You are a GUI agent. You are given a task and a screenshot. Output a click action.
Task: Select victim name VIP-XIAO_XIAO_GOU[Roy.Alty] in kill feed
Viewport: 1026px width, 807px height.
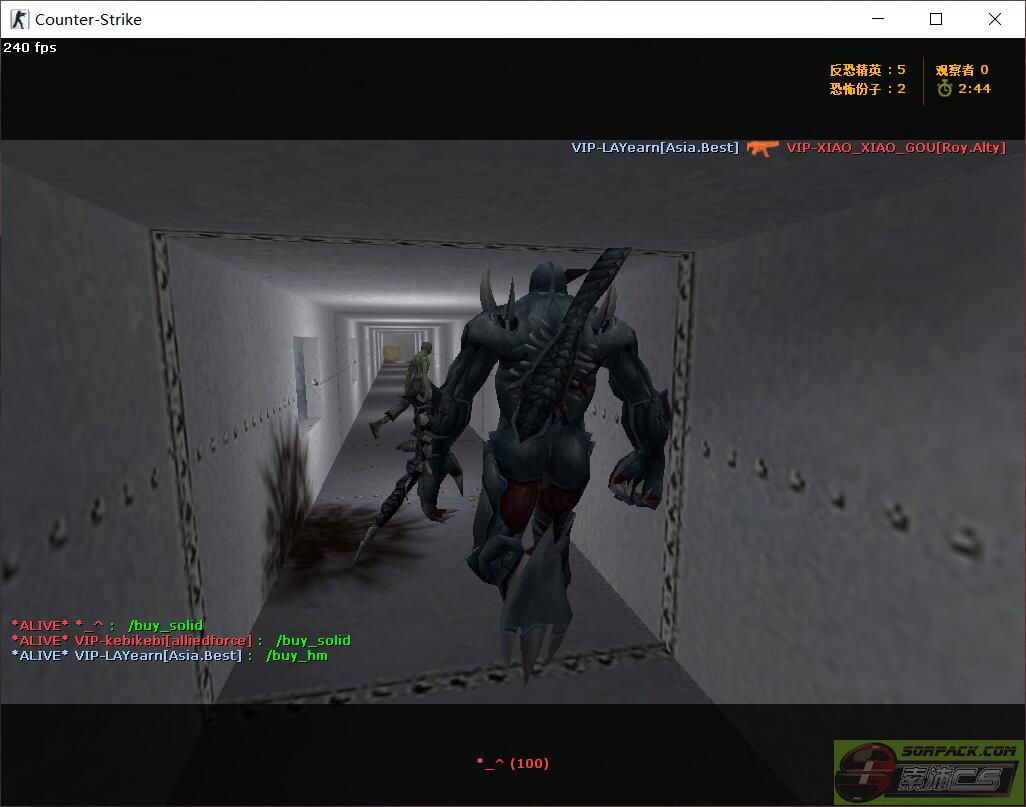(895, 148)
